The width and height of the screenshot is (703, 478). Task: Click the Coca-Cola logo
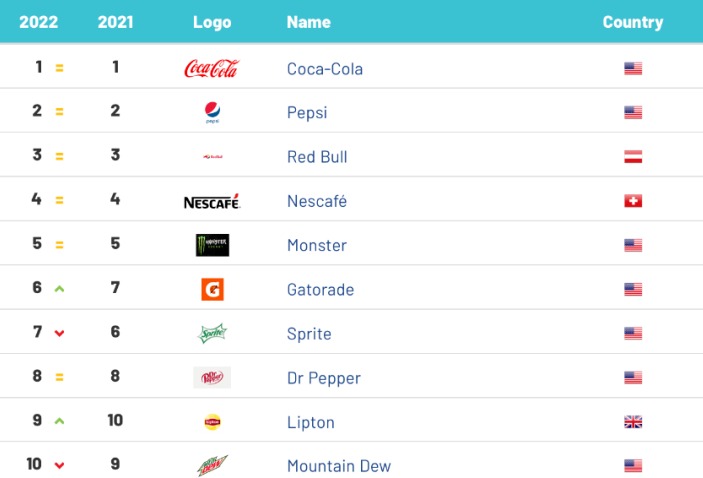click(x=212, y=68)
